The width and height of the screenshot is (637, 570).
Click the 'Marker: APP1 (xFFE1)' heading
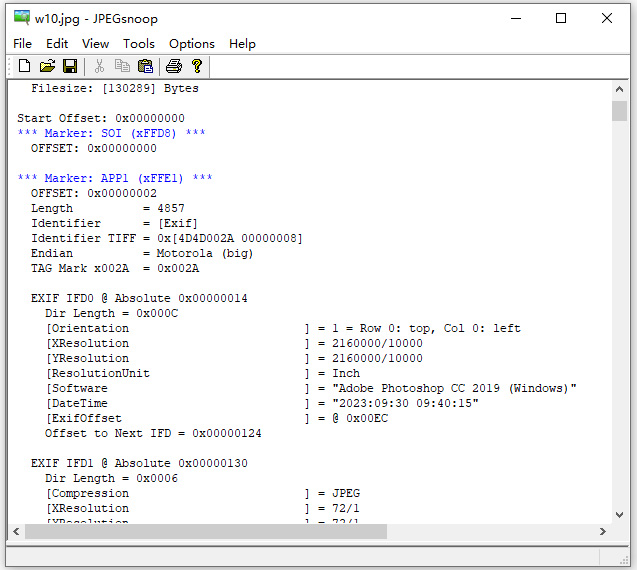tap(115, 178)
